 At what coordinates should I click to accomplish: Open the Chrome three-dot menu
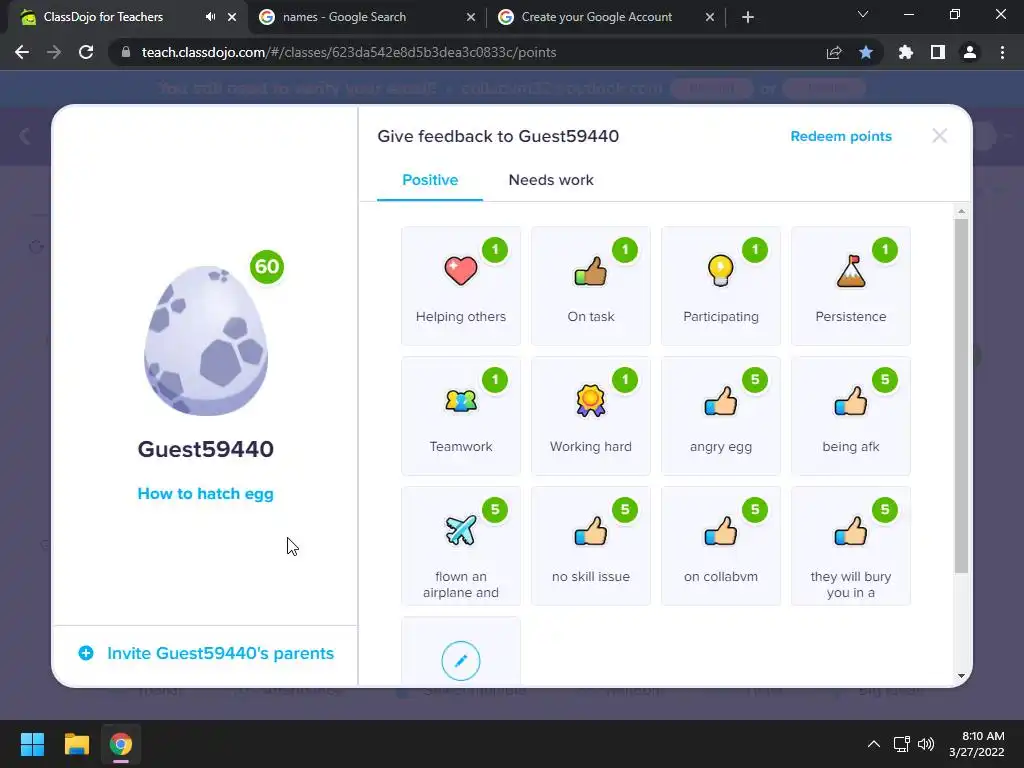point(1002,52)
